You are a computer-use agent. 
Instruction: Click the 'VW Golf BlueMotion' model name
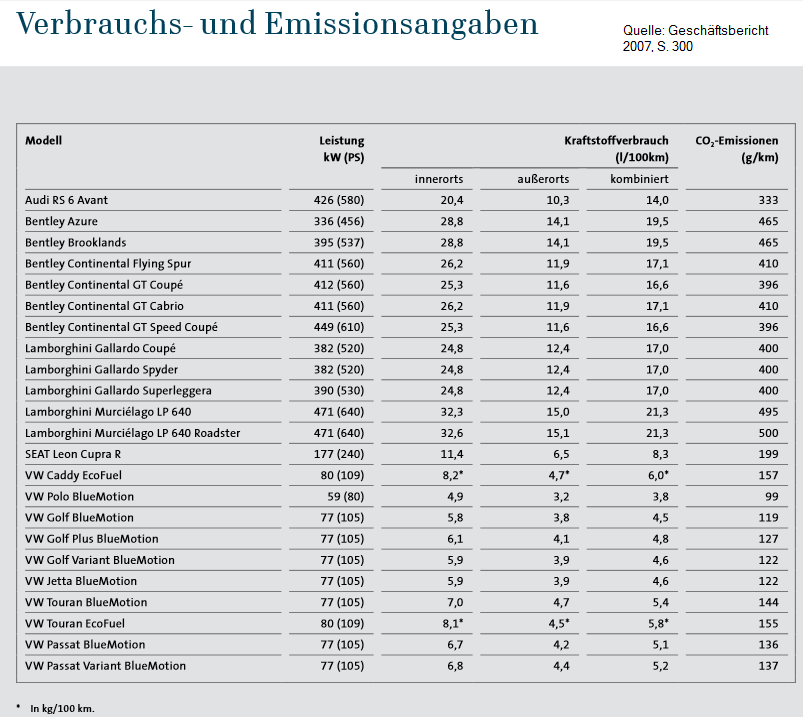[79, 518]
